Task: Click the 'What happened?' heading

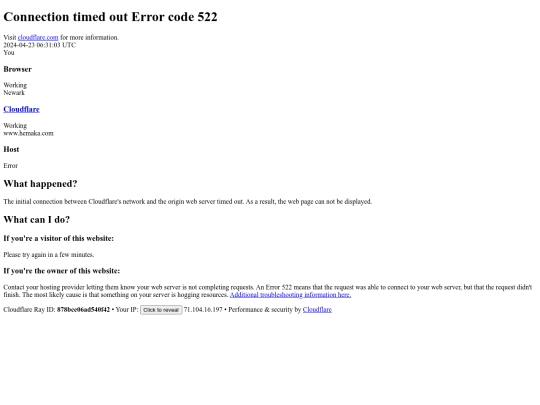Action: pyautogui.click(x=40, y=184)
